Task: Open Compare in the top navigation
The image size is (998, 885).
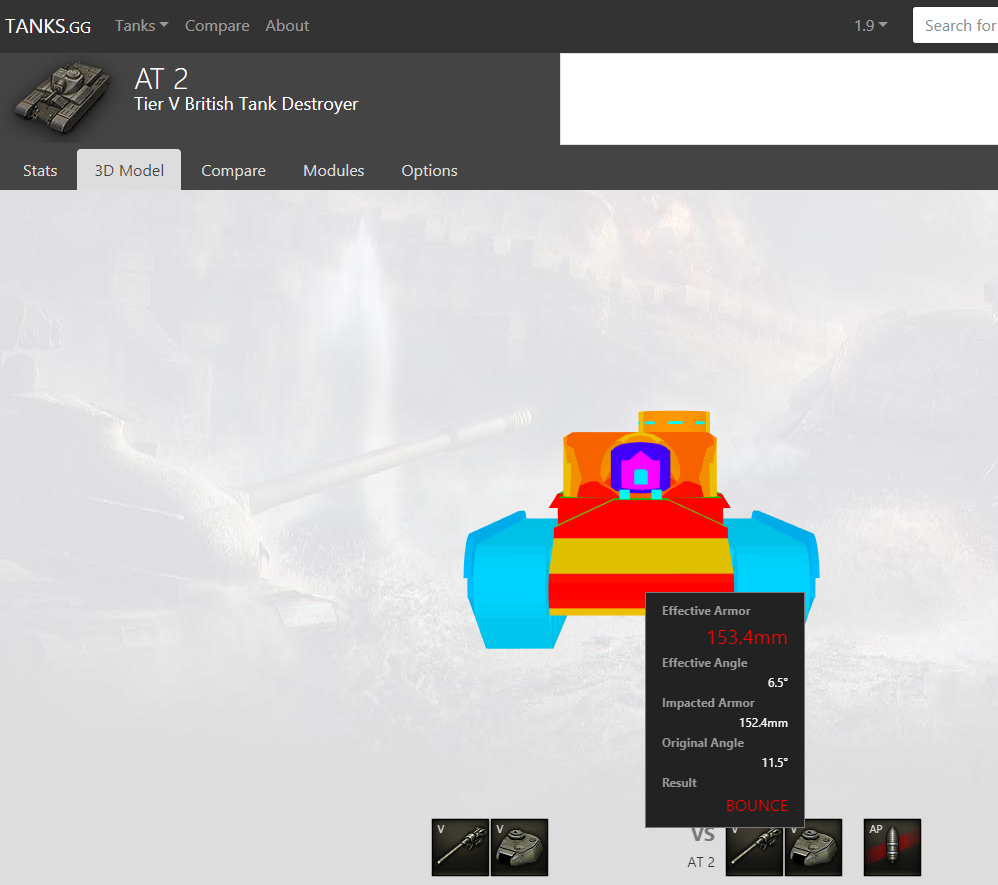Action: coord(217,25)
